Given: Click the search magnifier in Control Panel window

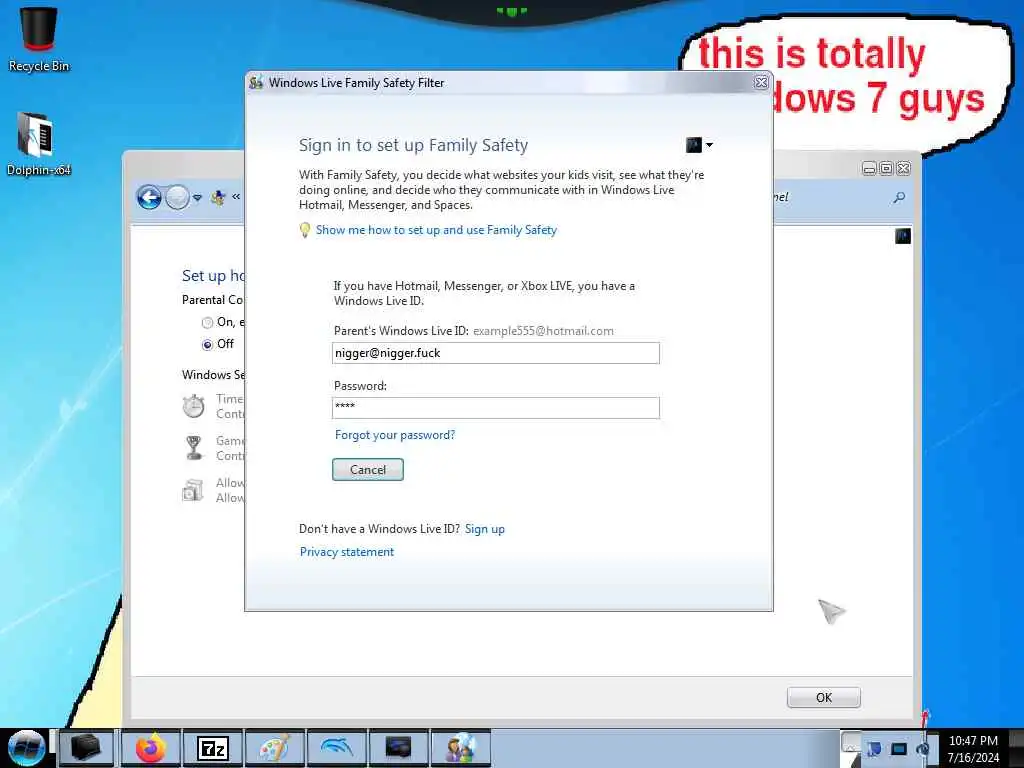Looking at the screenshot, I should (x=899, y=197).
